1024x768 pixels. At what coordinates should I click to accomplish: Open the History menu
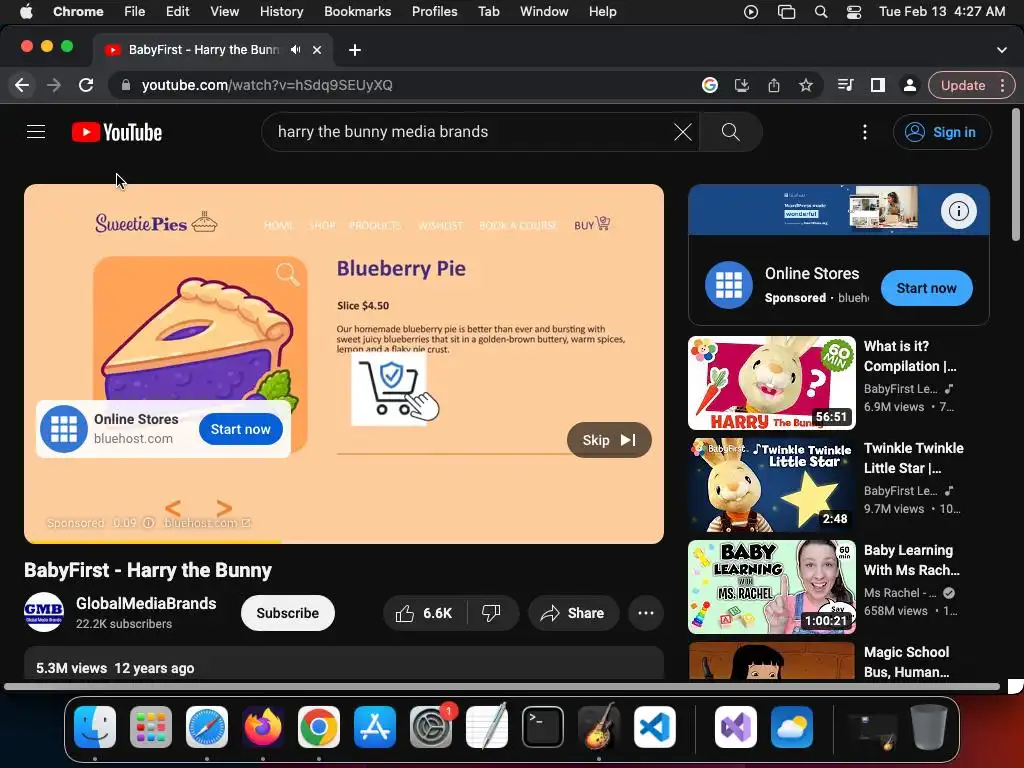point(281,11)
